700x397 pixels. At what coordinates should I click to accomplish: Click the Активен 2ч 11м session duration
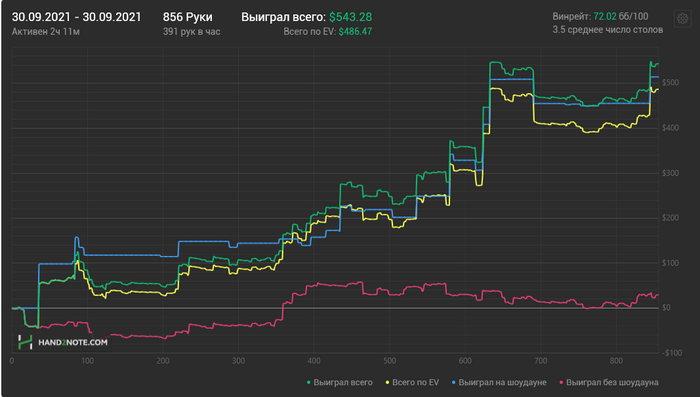[x=46, y=32]
